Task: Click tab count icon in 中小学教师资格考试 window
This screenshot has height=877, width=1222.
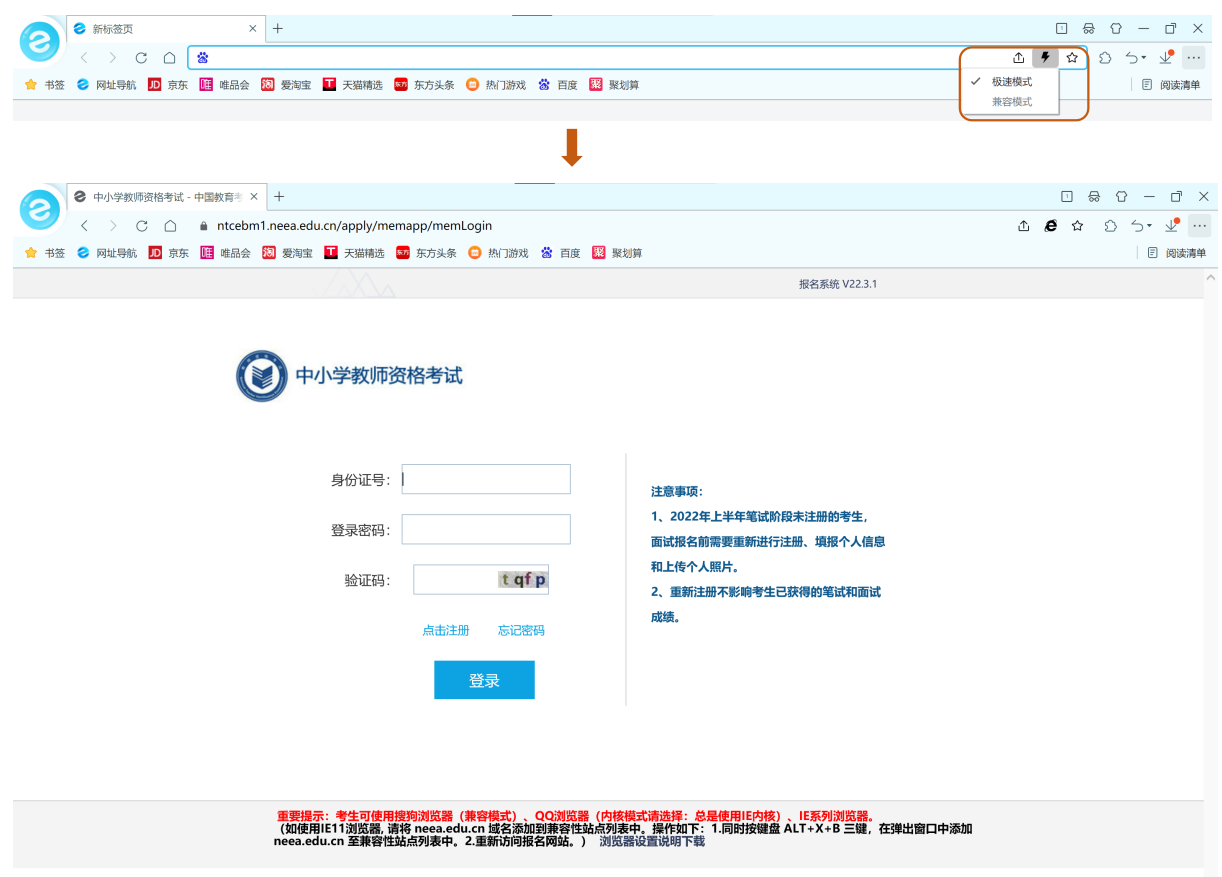Action: pyautogui.click(x=1066, y=196)
